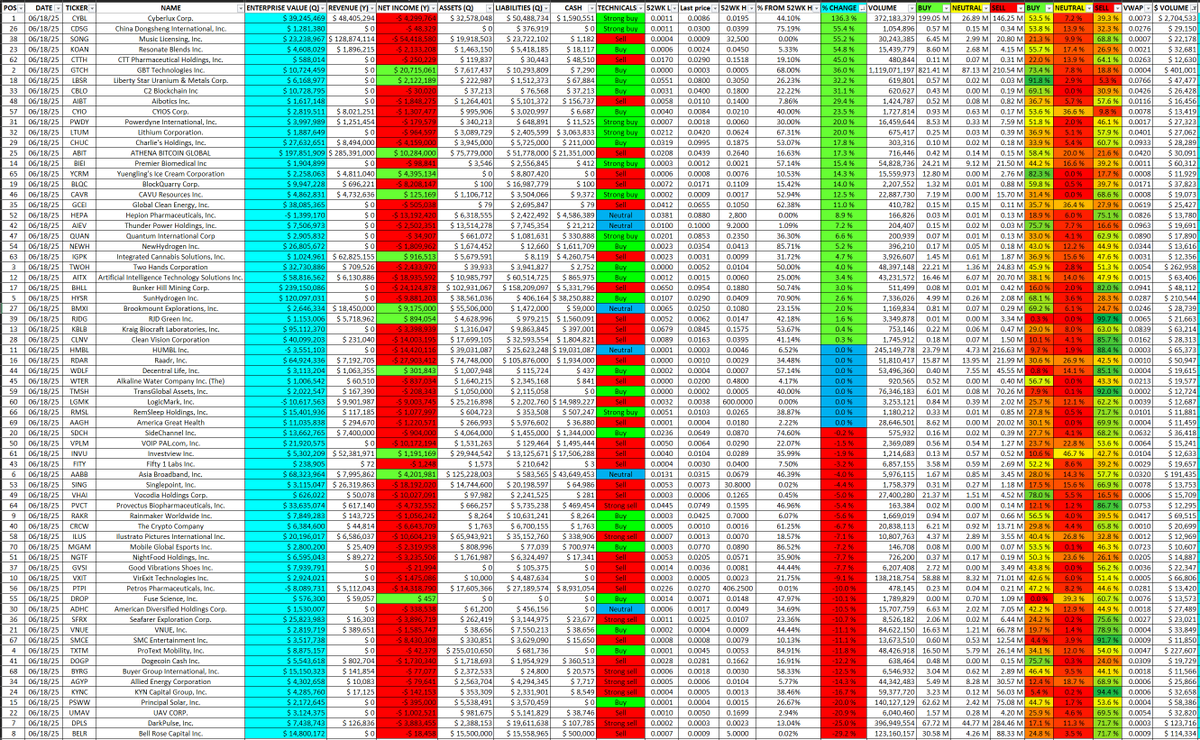The height and width of the screenshot is (740, 1200).
Task: Open the REVENUE (Y) filter dropdown
Action: (x=372, y=6)
